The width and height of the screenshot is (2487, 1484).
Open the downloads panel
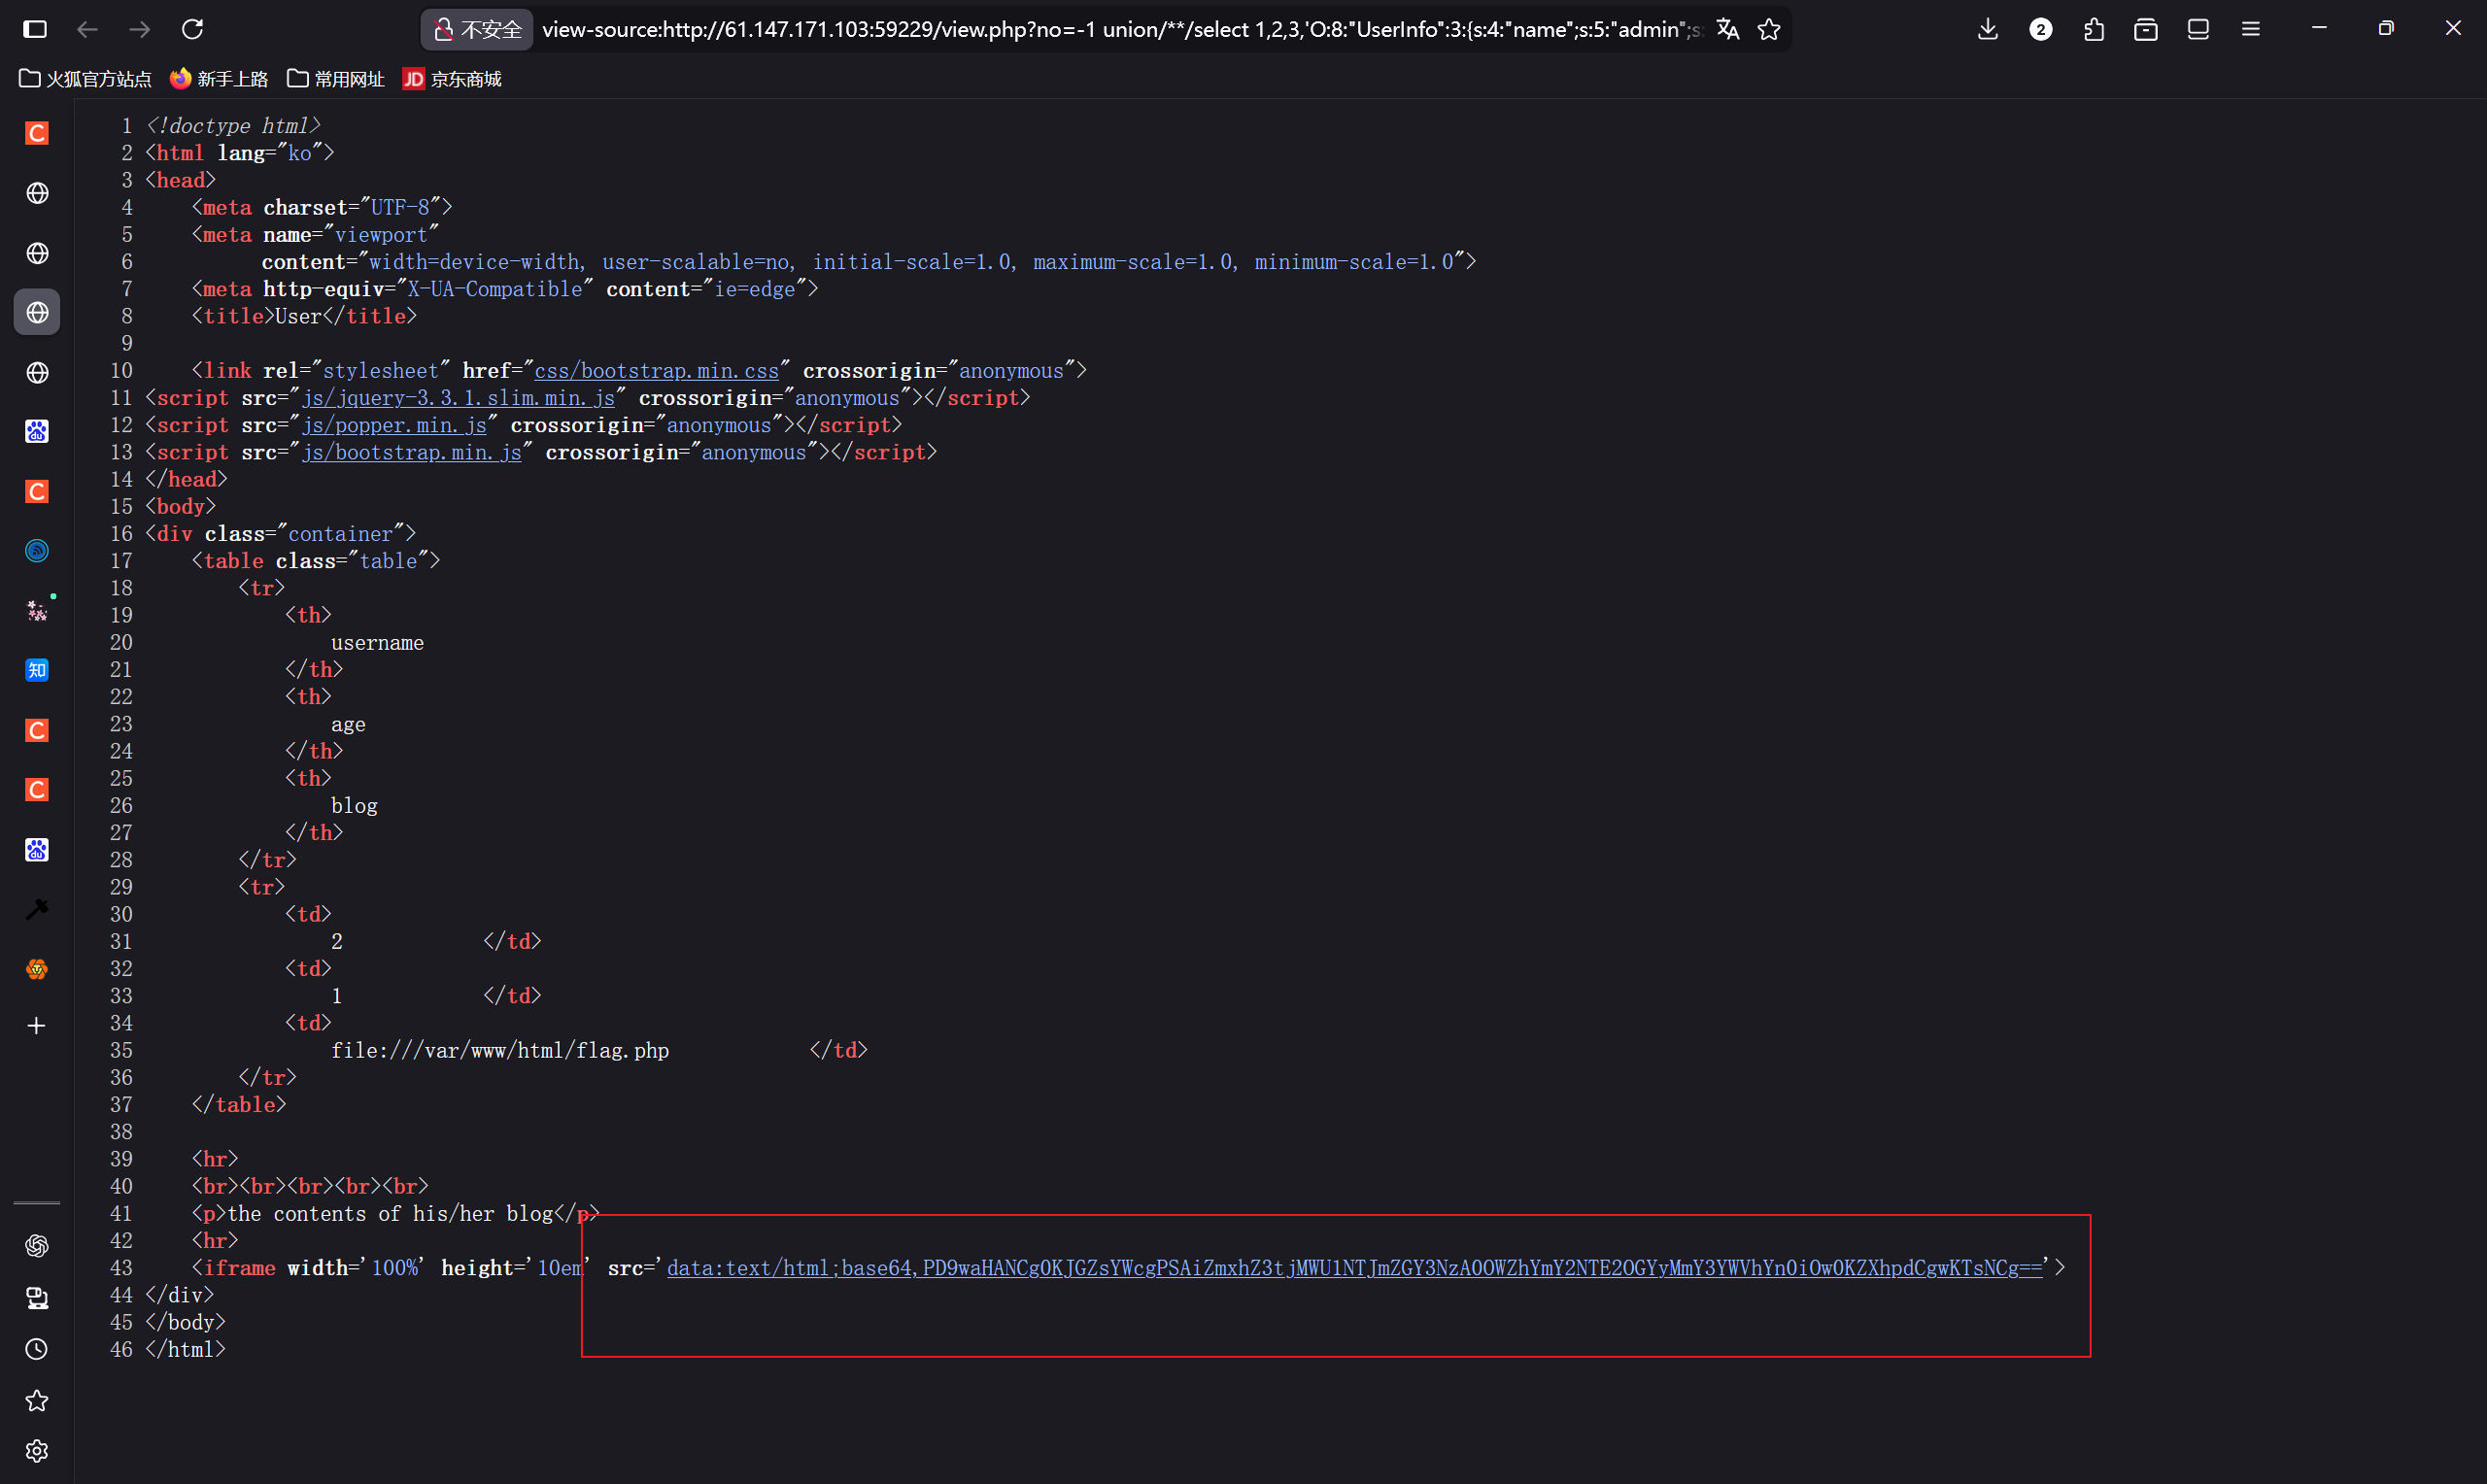(1988, 29)
